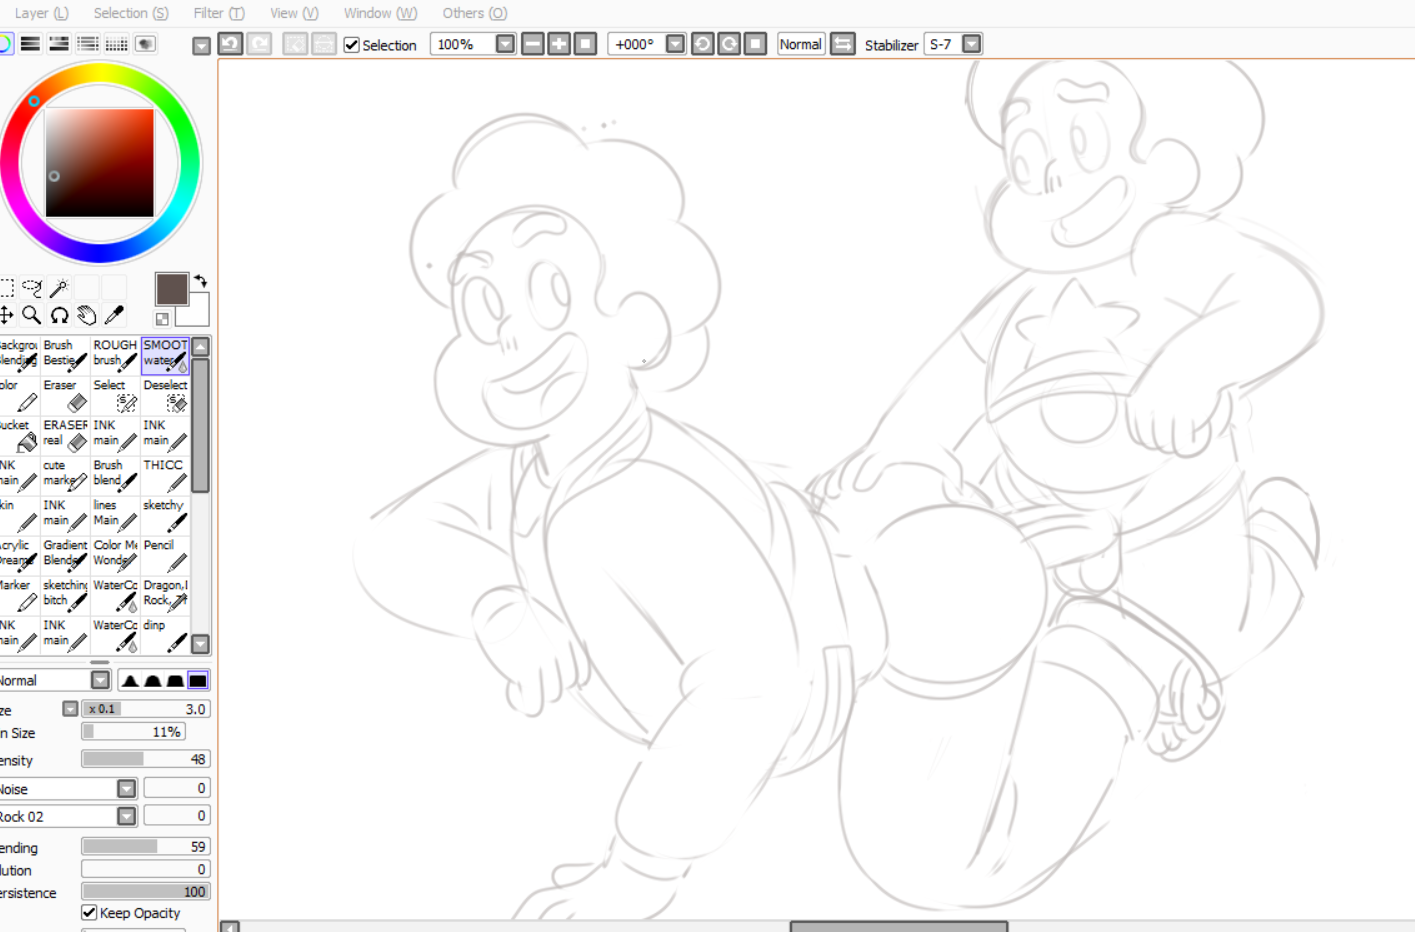Expand the 100% zoom level dropdown
This screenshot has height=932, width=1415.
pos(505,44)
